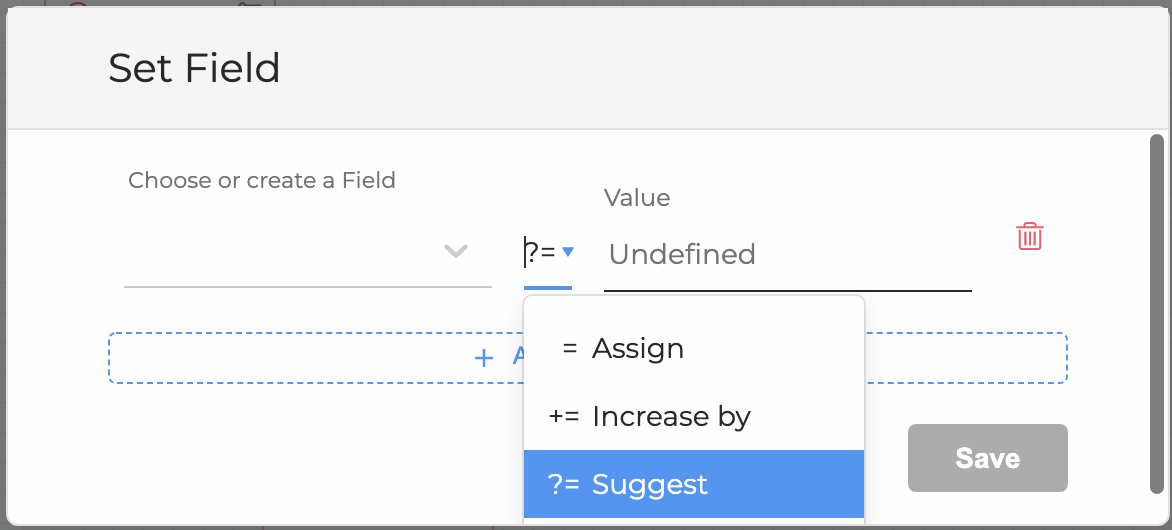Click the Set Field dialog title
Image resolution: width=1172 pixels, height=530 pixels.
click(x=194, y=68)
